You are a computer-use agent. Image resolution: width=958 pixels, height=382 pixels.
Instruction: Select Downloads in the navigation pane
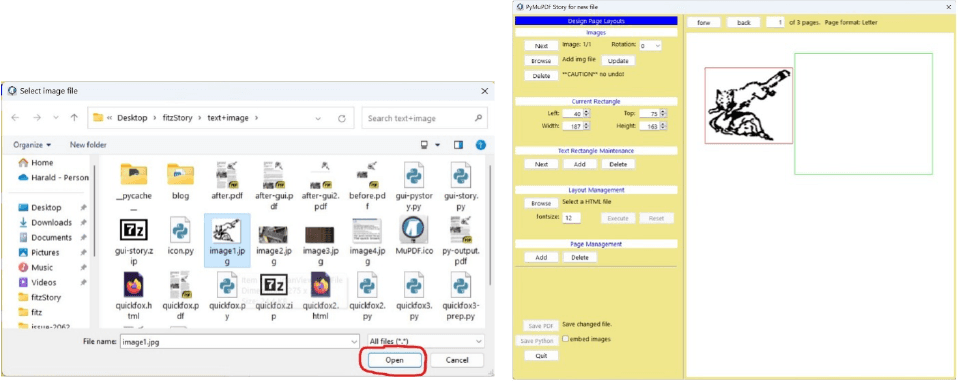coord(52,222)
